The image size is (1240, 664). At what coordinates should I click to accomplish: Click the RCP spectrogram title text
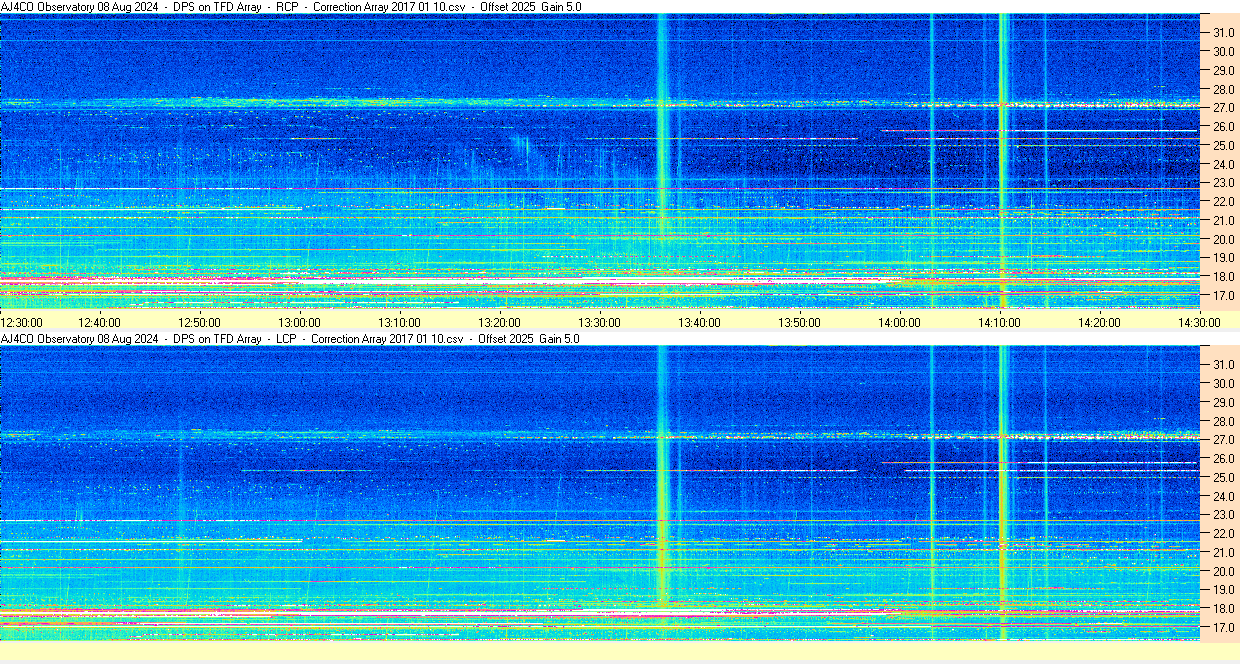[290, 7]
